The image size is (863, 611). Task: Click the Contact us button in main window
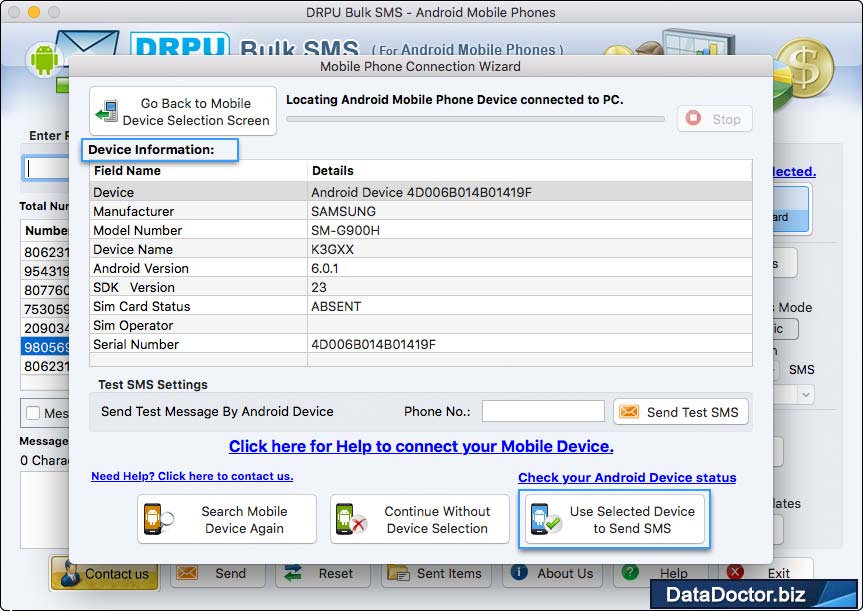[105, 573]
